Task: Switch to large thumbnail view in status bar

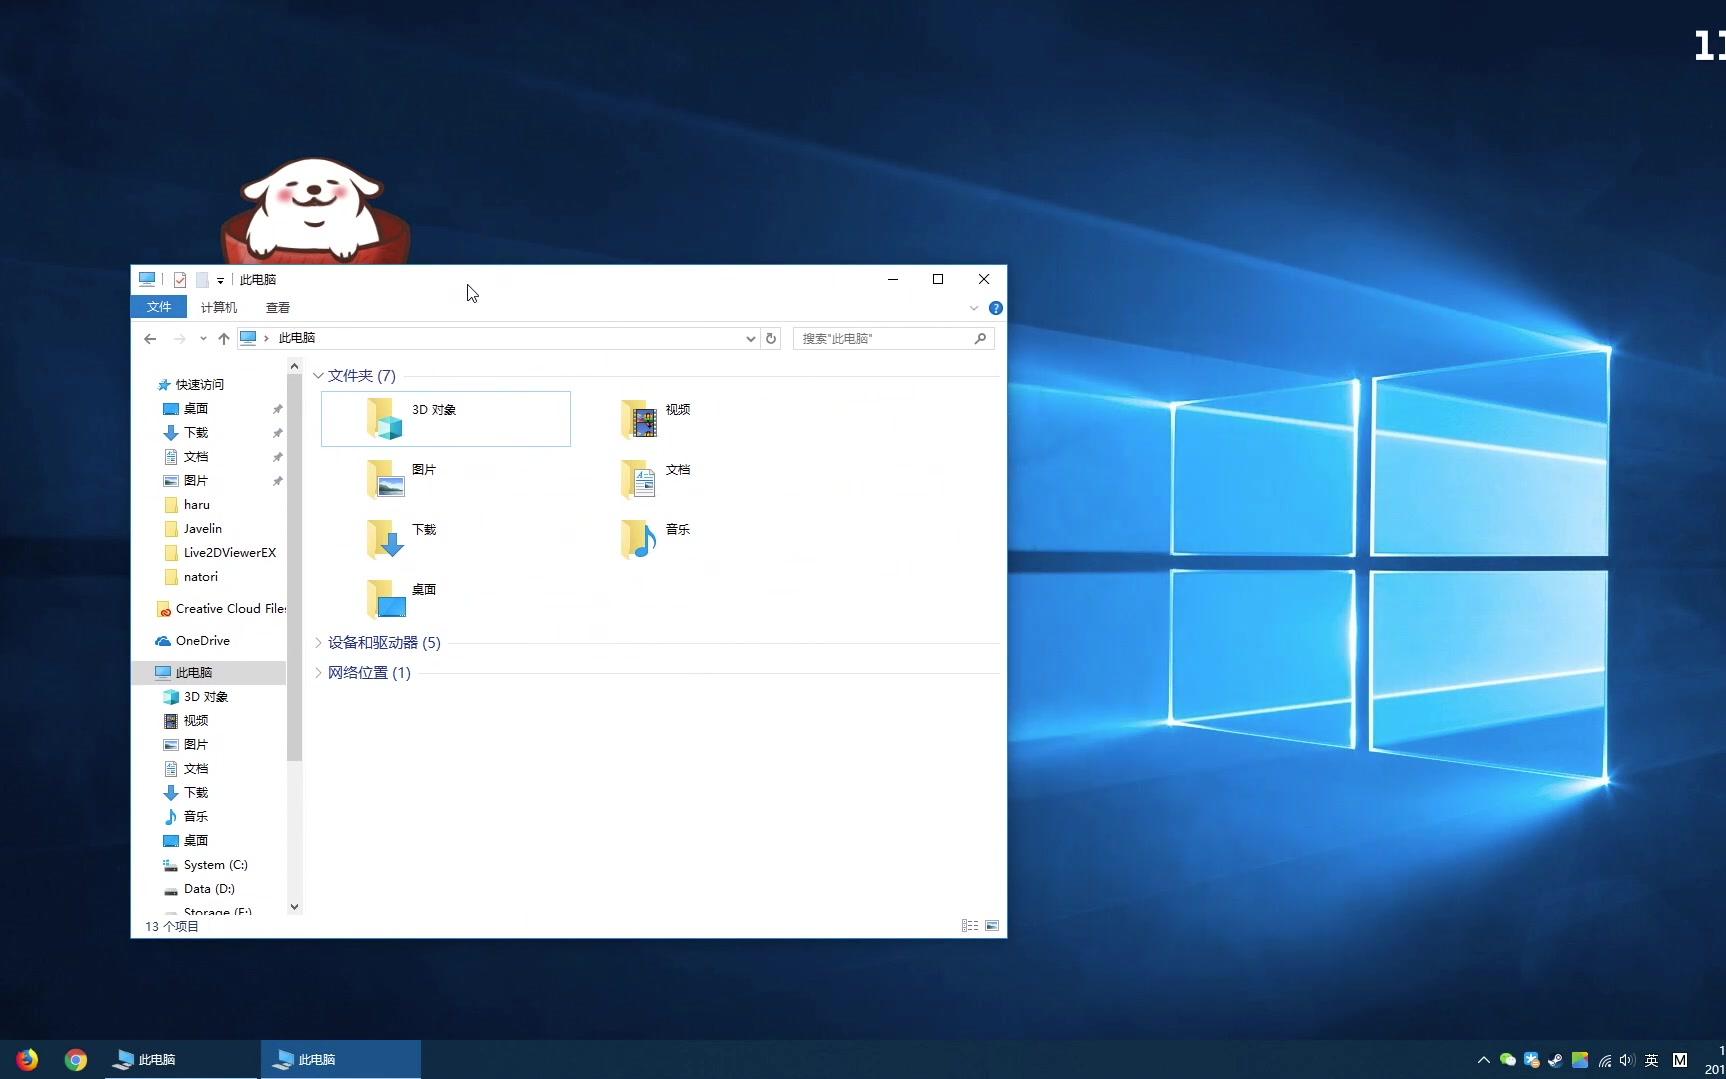Action: (992, 925)
